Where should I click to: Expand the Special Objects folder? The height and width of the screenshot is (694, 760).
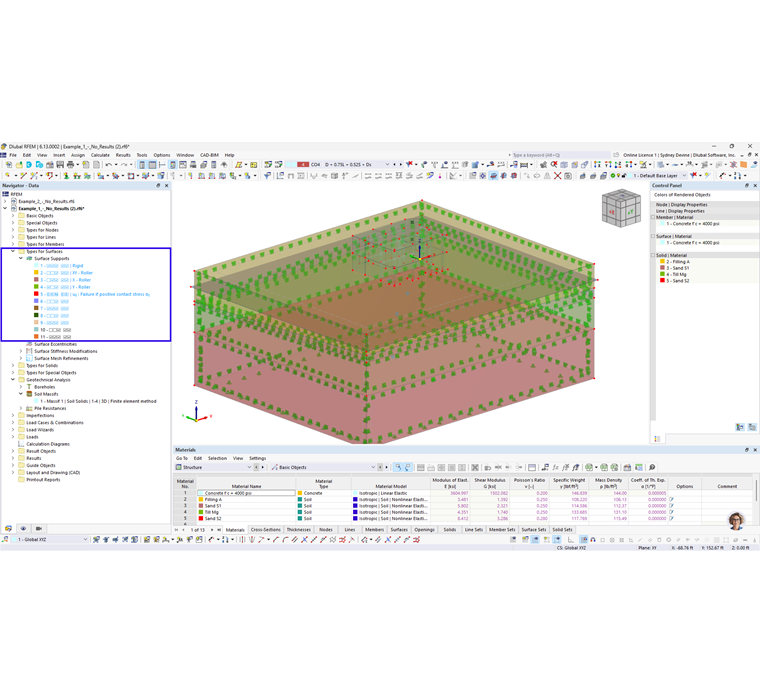pyautogui.click(x=13, y=223)
